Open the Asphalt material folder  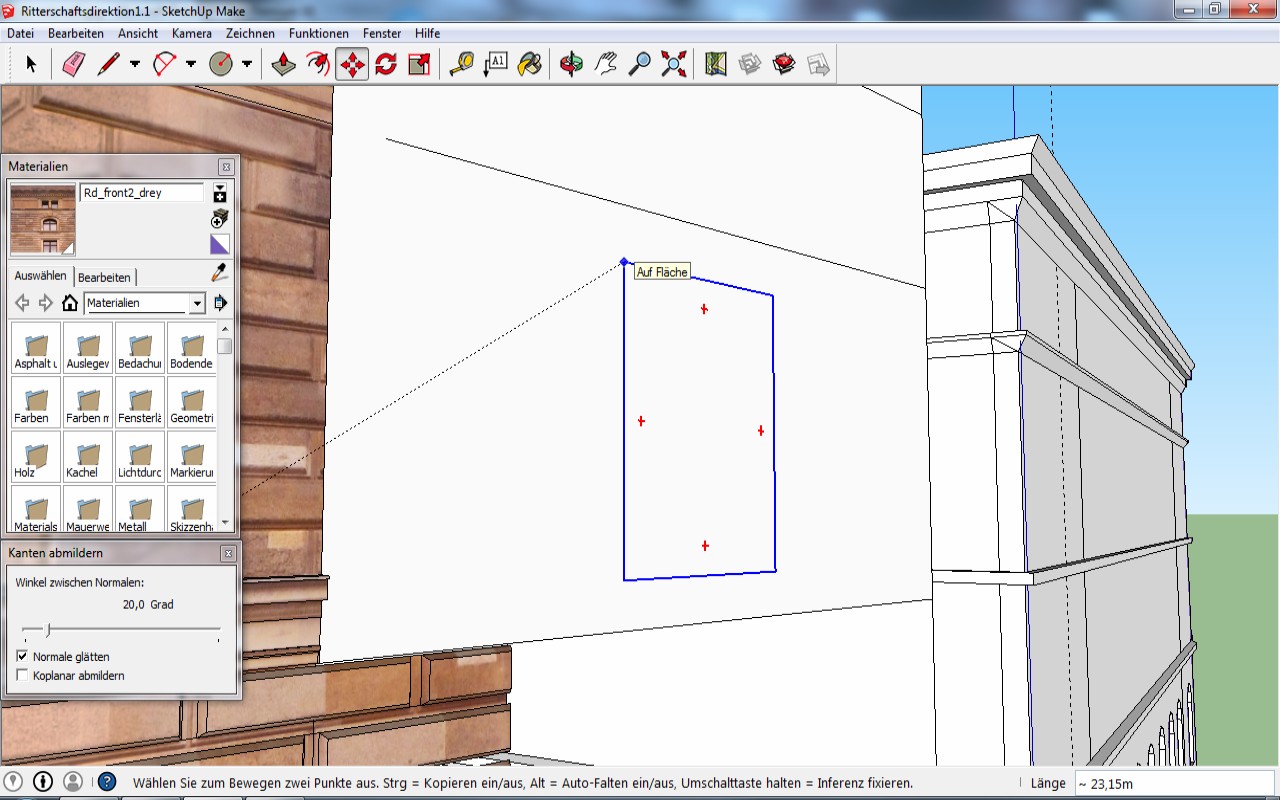(x=35, y=348)
